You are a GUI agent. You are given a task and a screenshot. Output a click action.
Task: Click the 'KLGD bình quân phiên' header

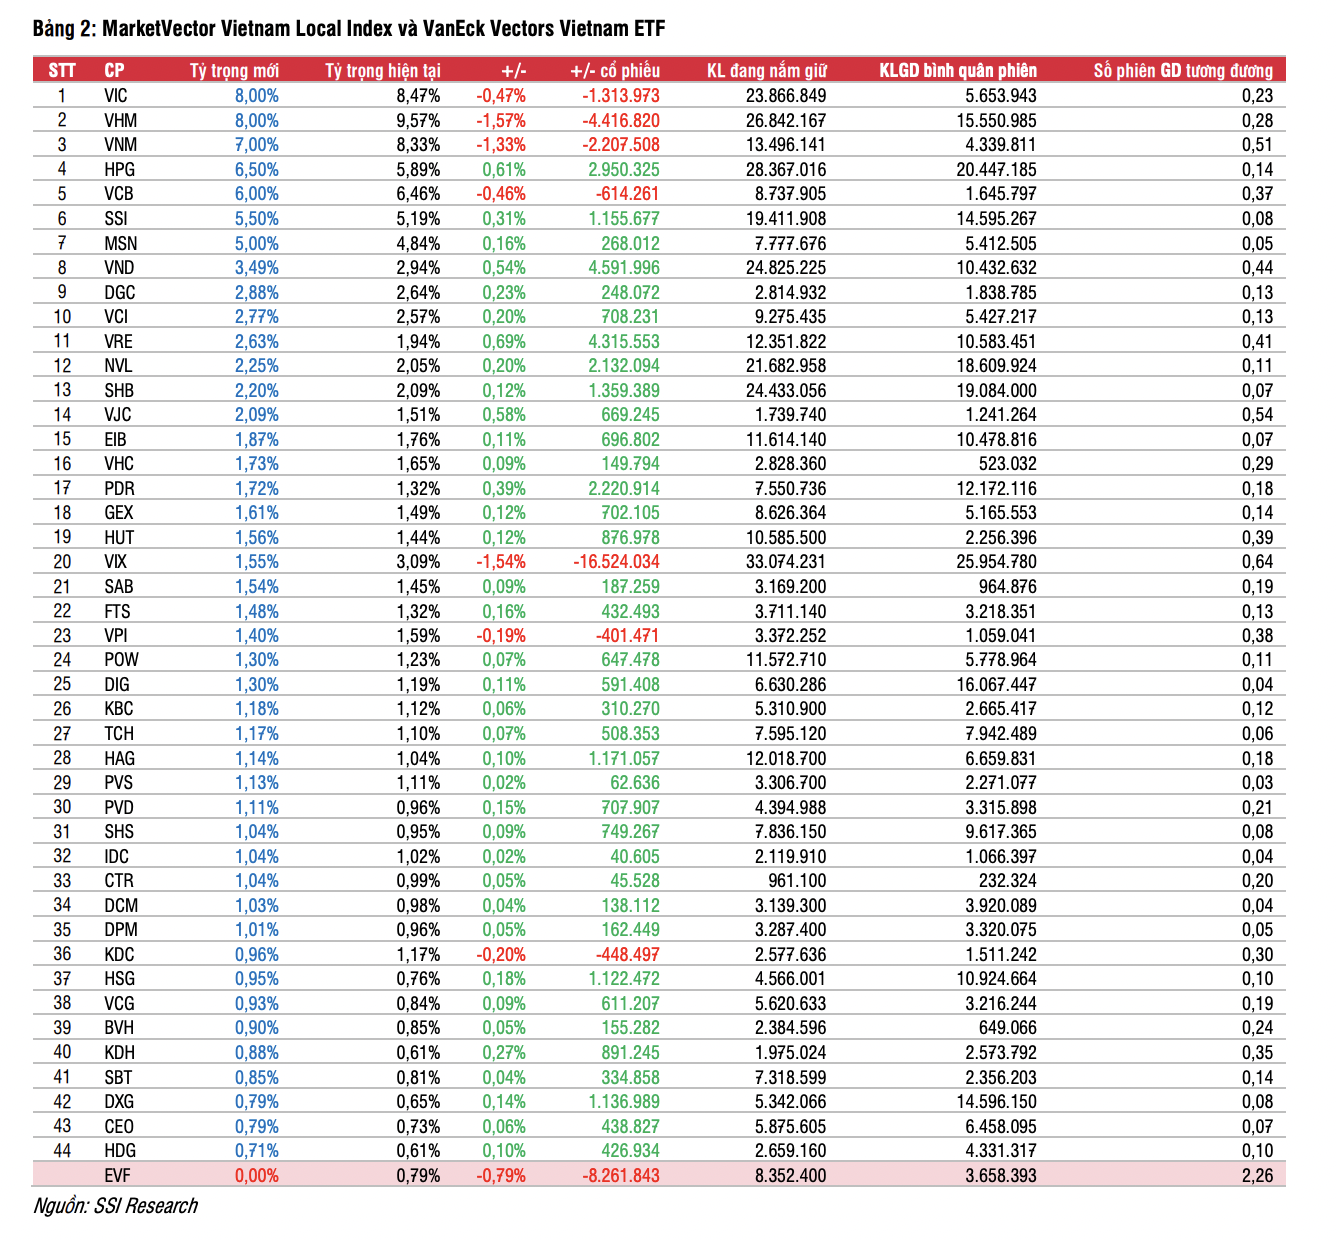957,70
